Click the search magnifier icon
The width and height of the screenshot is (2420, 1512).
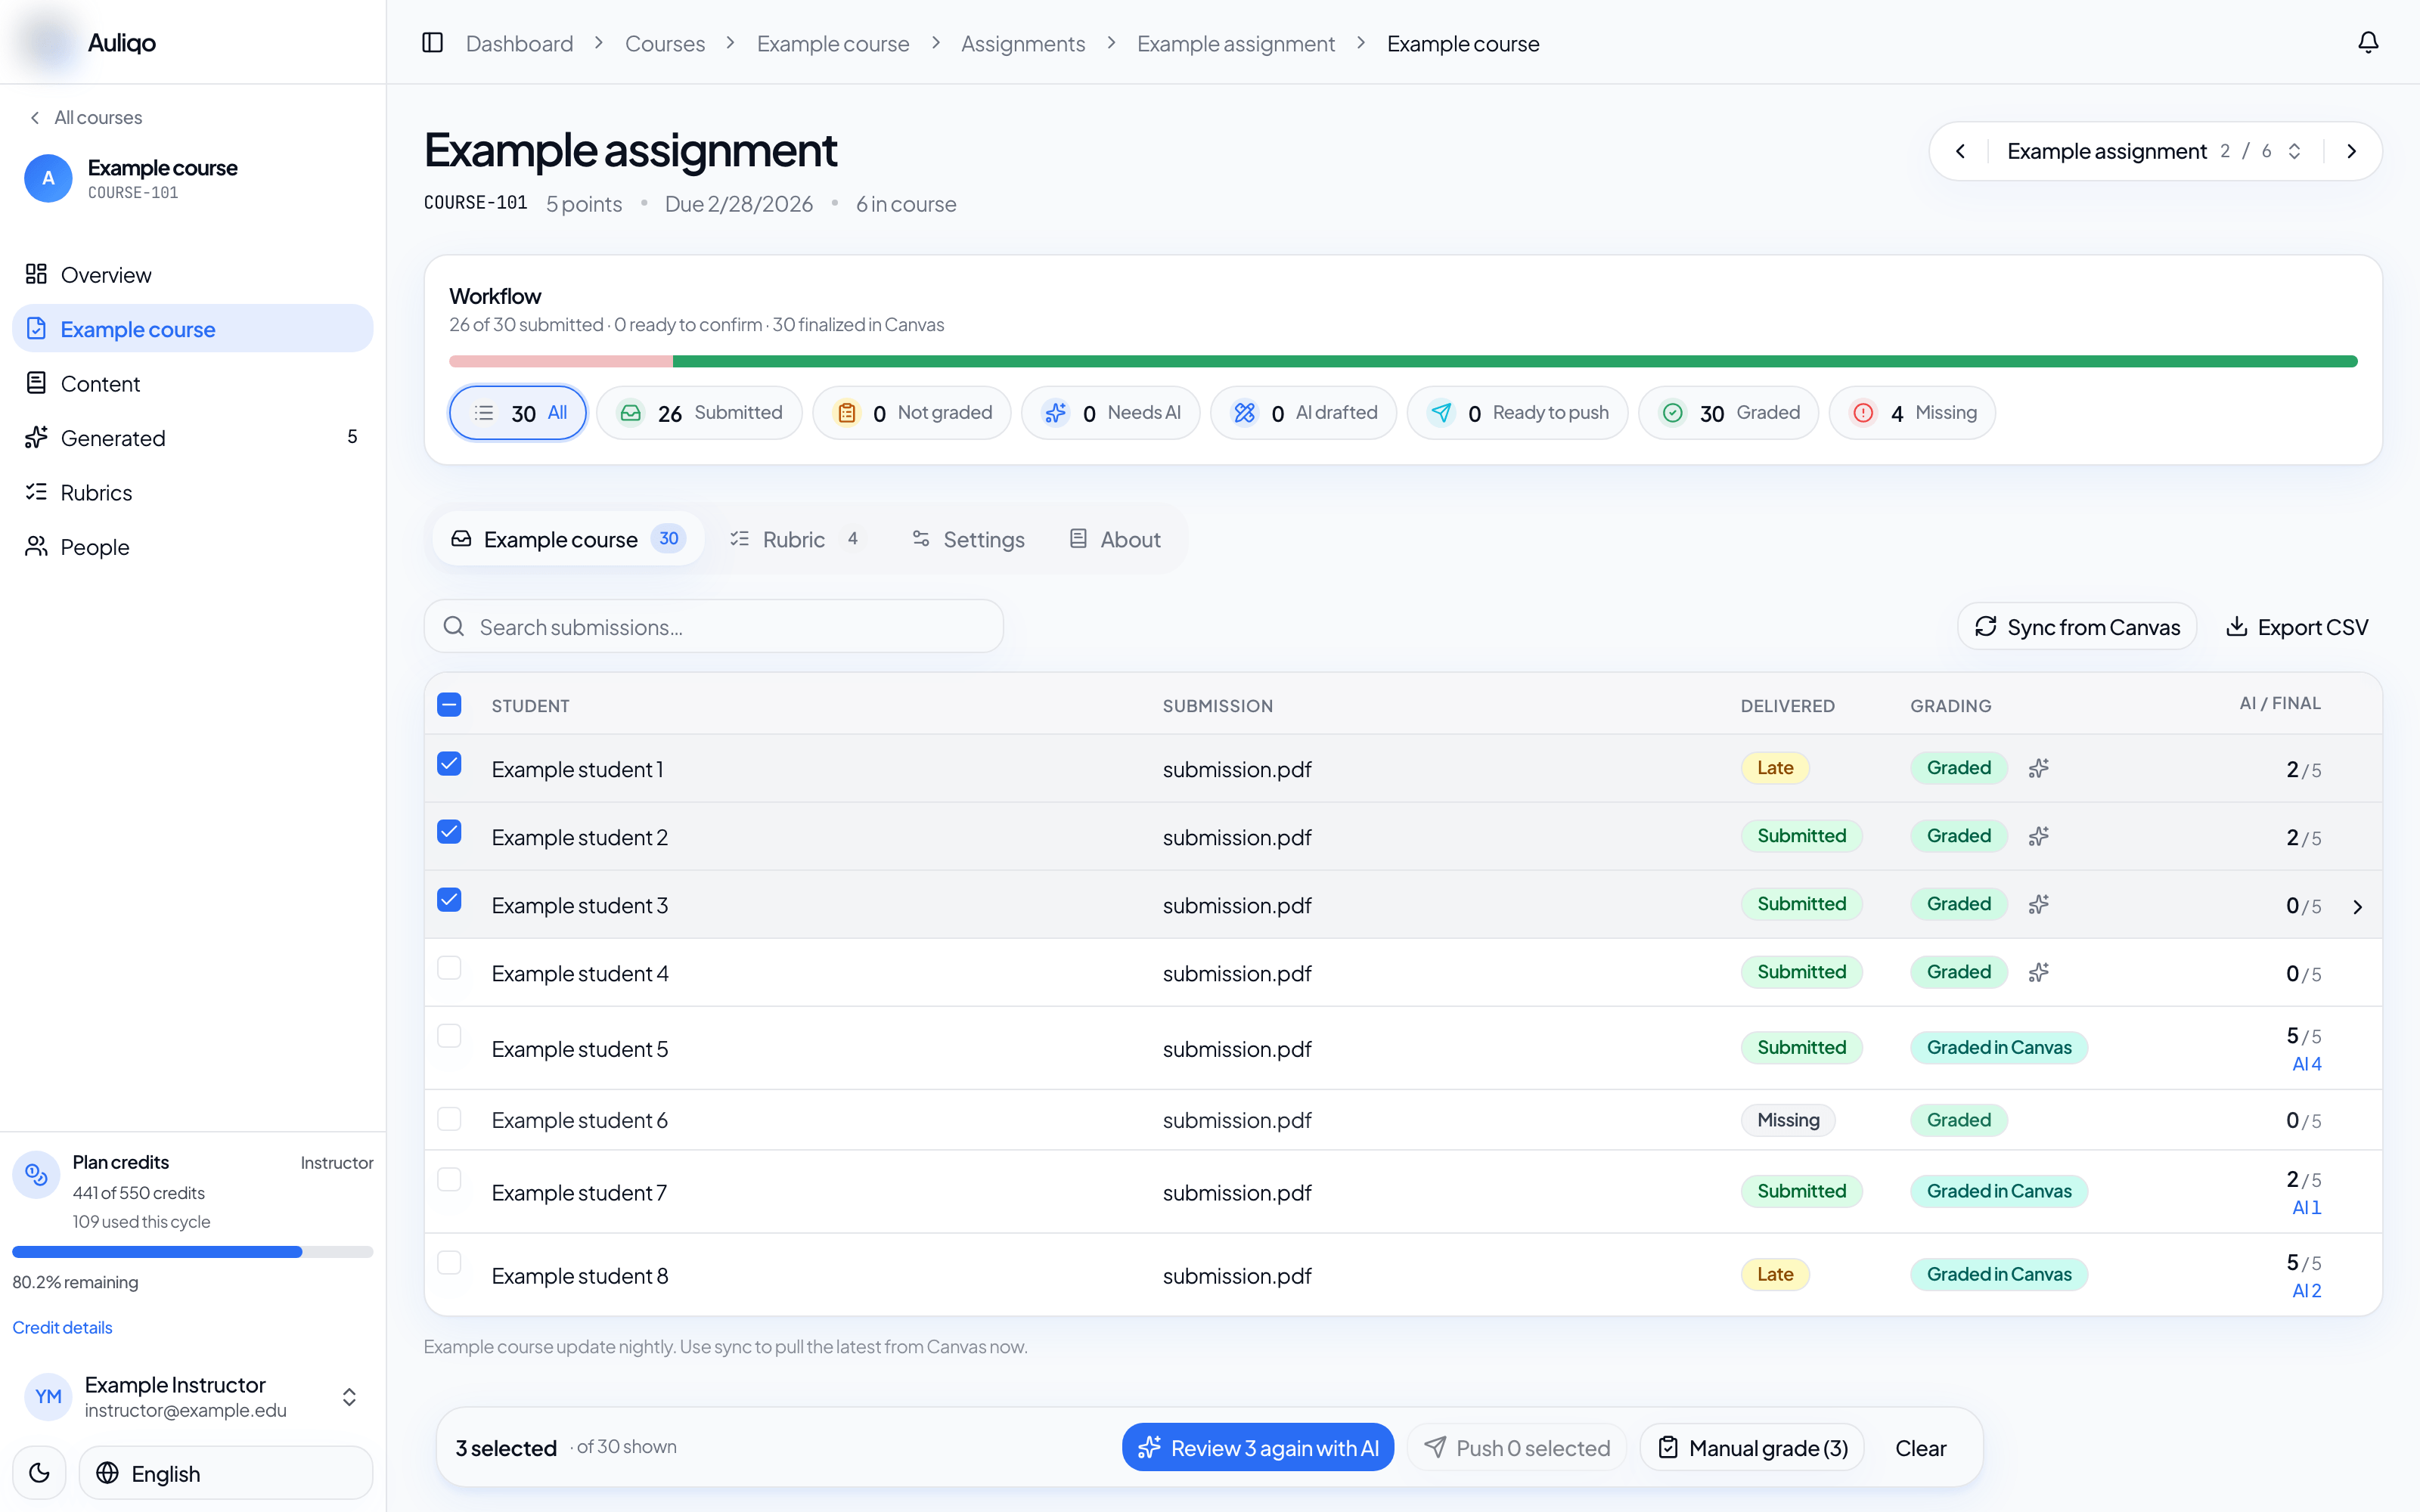[x=454, y=627]
